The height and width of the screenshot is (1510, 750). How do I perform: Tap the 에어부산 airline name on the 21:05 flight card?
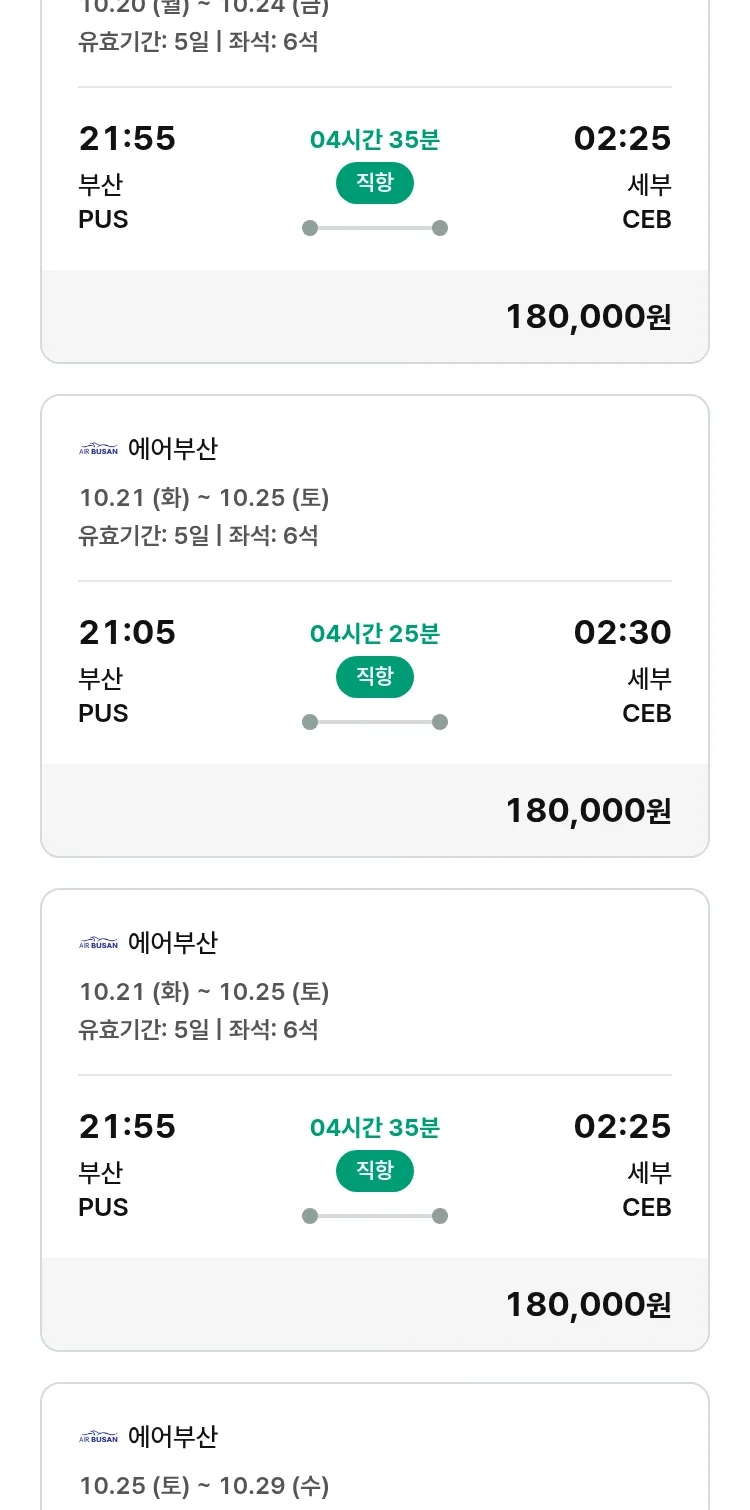click(x=172, y=449)
